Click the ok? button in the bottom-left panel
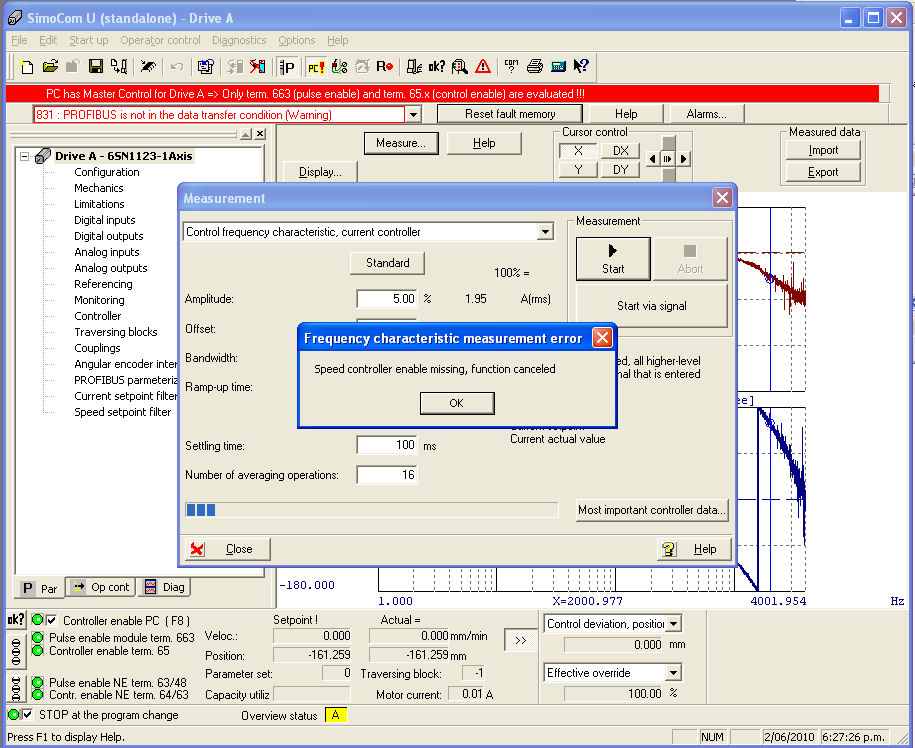915x748 pixels. tap(16, 620)
